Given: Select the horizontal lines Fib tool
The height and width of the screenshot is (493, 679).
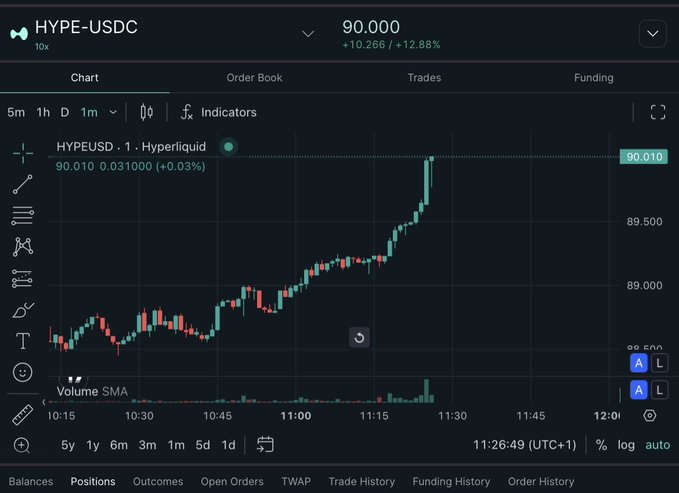Looking at the screenshot, I should tap(23, 215).
